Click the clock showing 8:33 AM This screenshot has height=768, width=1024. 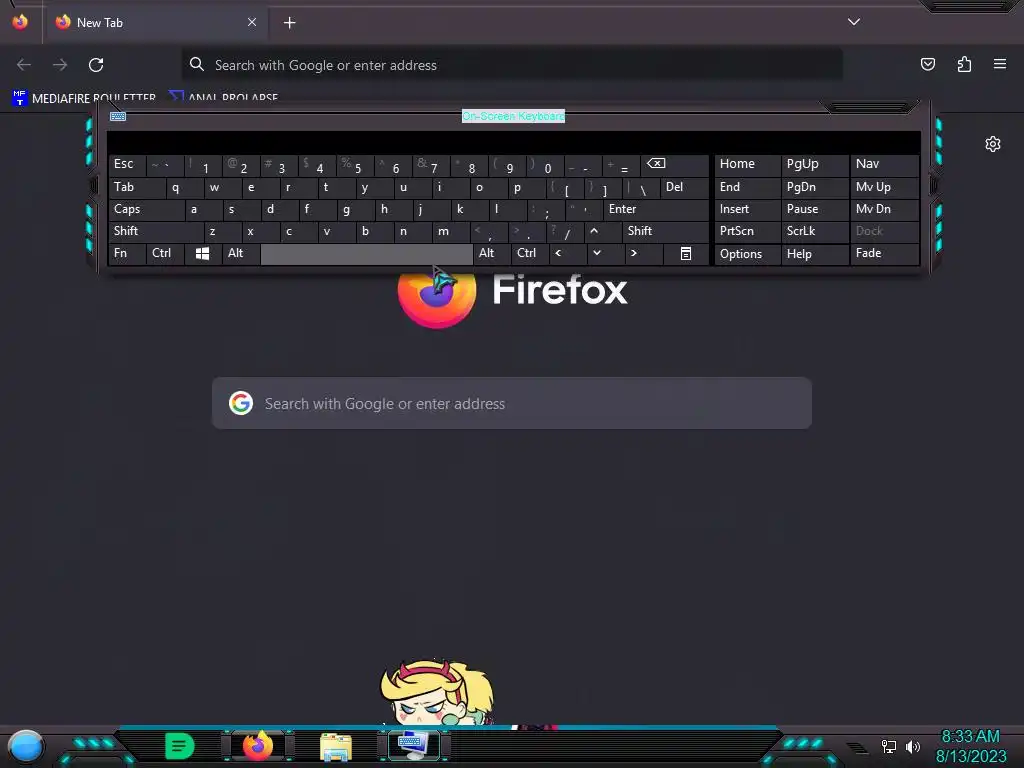click(970, 737)
